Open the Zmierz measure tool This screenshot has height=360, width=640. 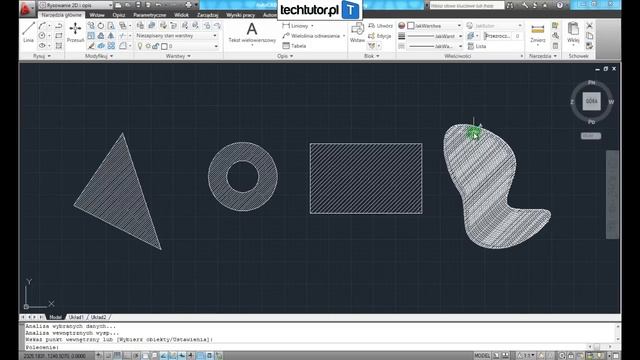538,33
